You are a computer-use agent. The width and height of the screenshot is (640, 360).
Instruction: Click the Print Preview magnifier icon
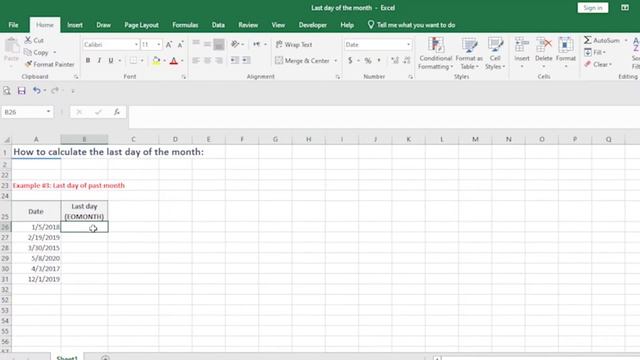pos(7,91)
